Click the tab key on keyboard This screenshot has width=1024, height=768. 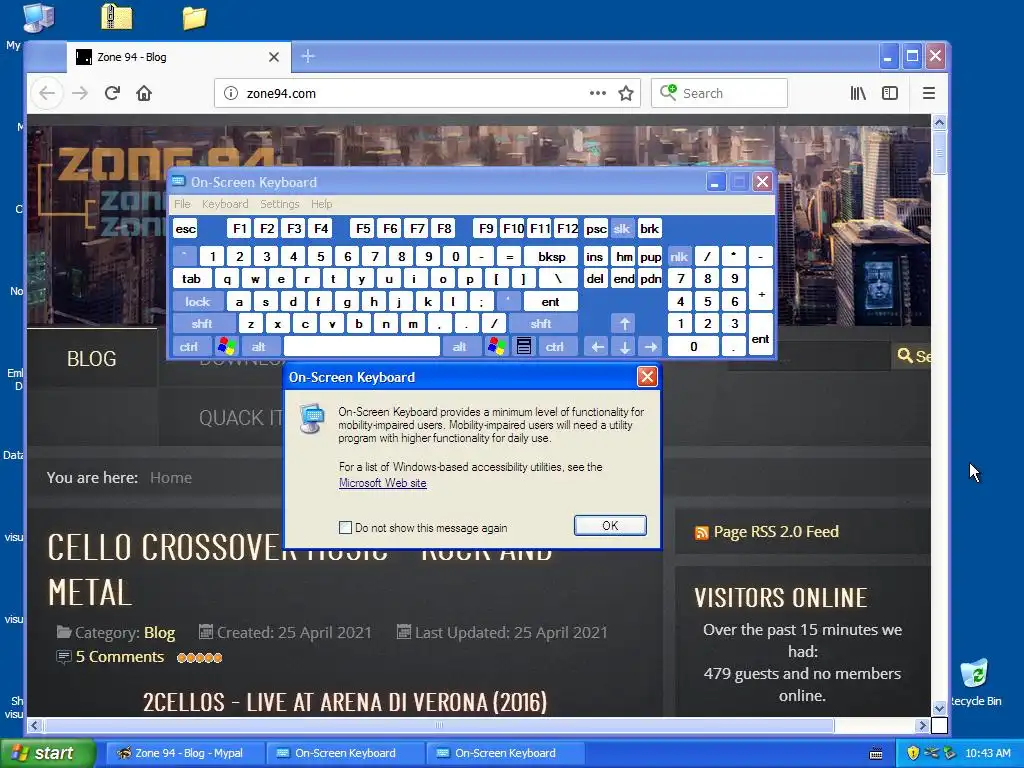tap(191, 279)
